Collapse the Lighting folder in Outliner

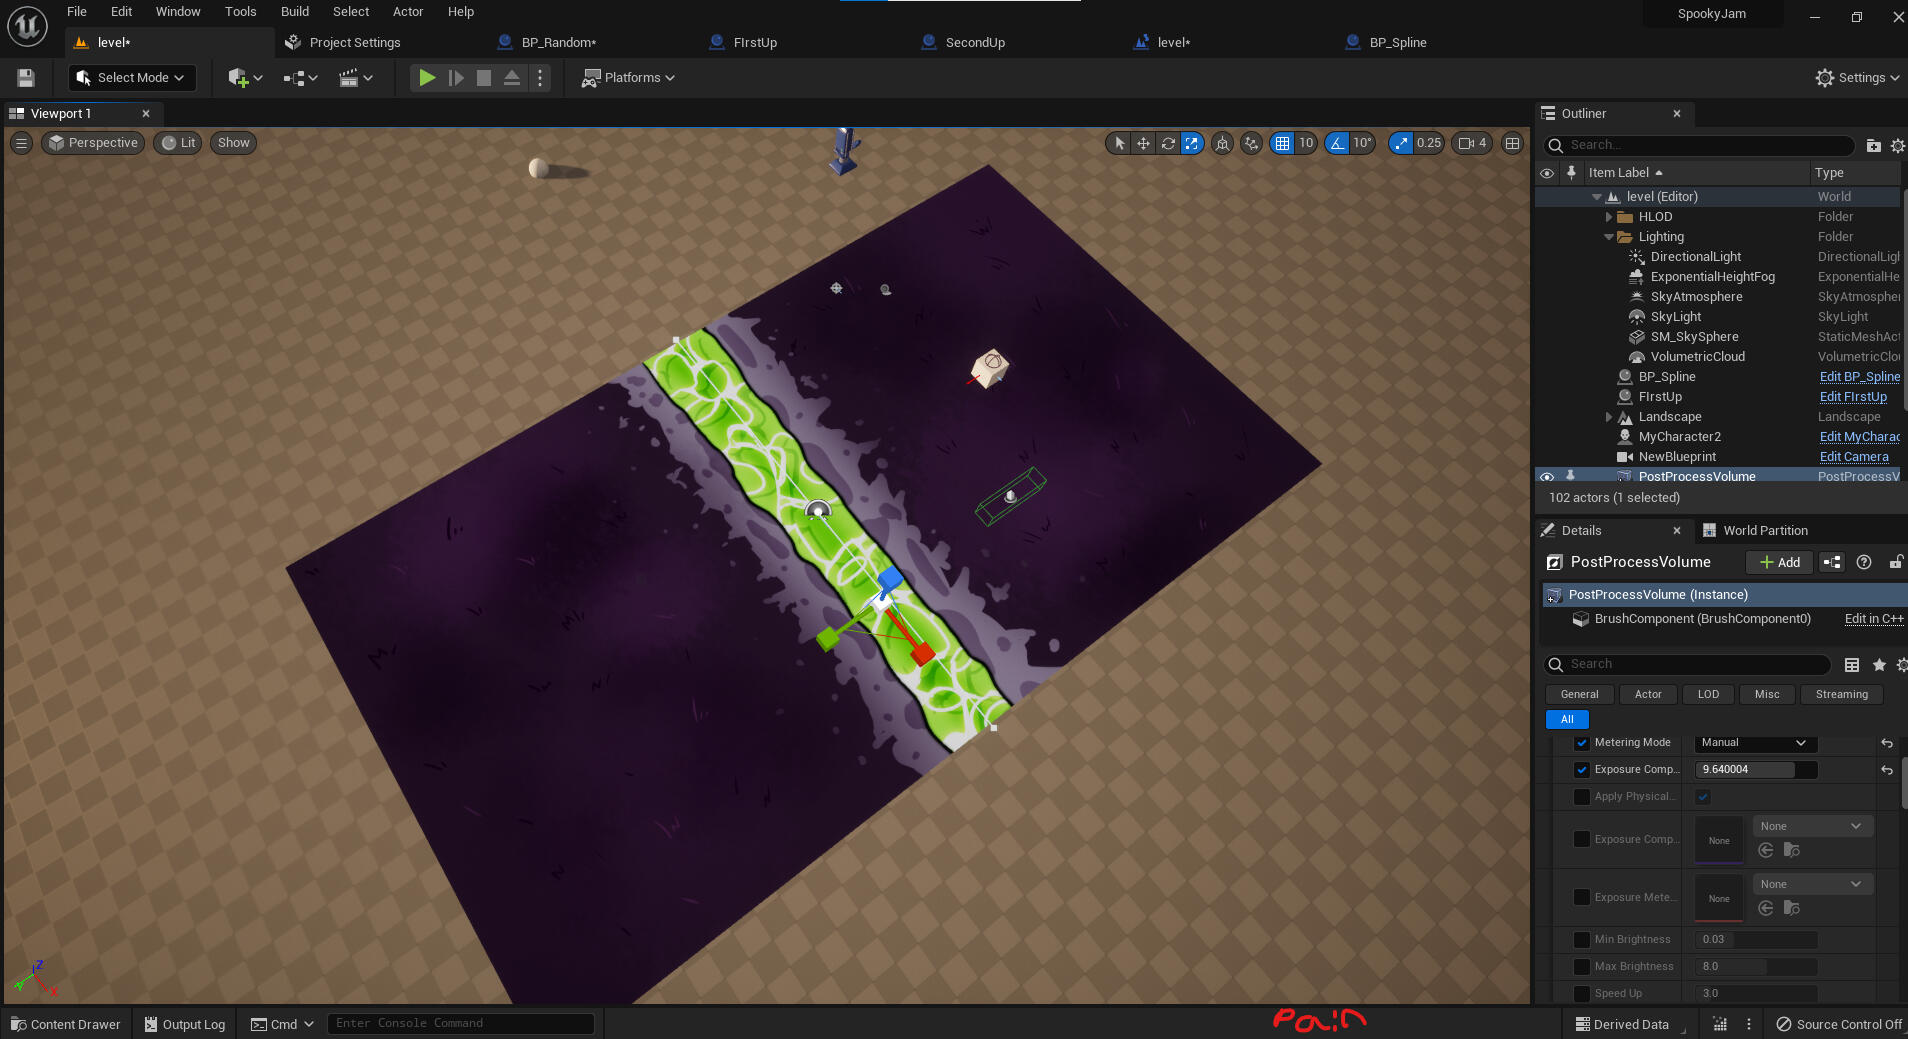(1609, 237)
